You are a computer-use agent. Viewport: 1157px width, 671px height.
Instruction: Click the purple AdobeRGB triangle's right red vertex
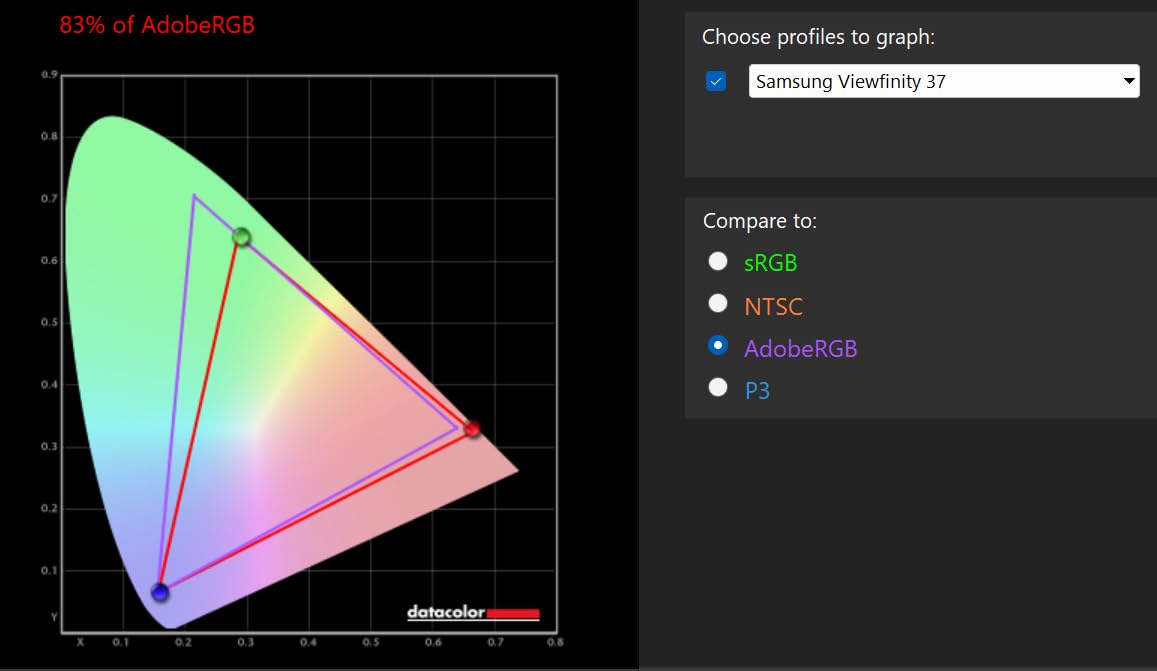(x=457, y=428)
